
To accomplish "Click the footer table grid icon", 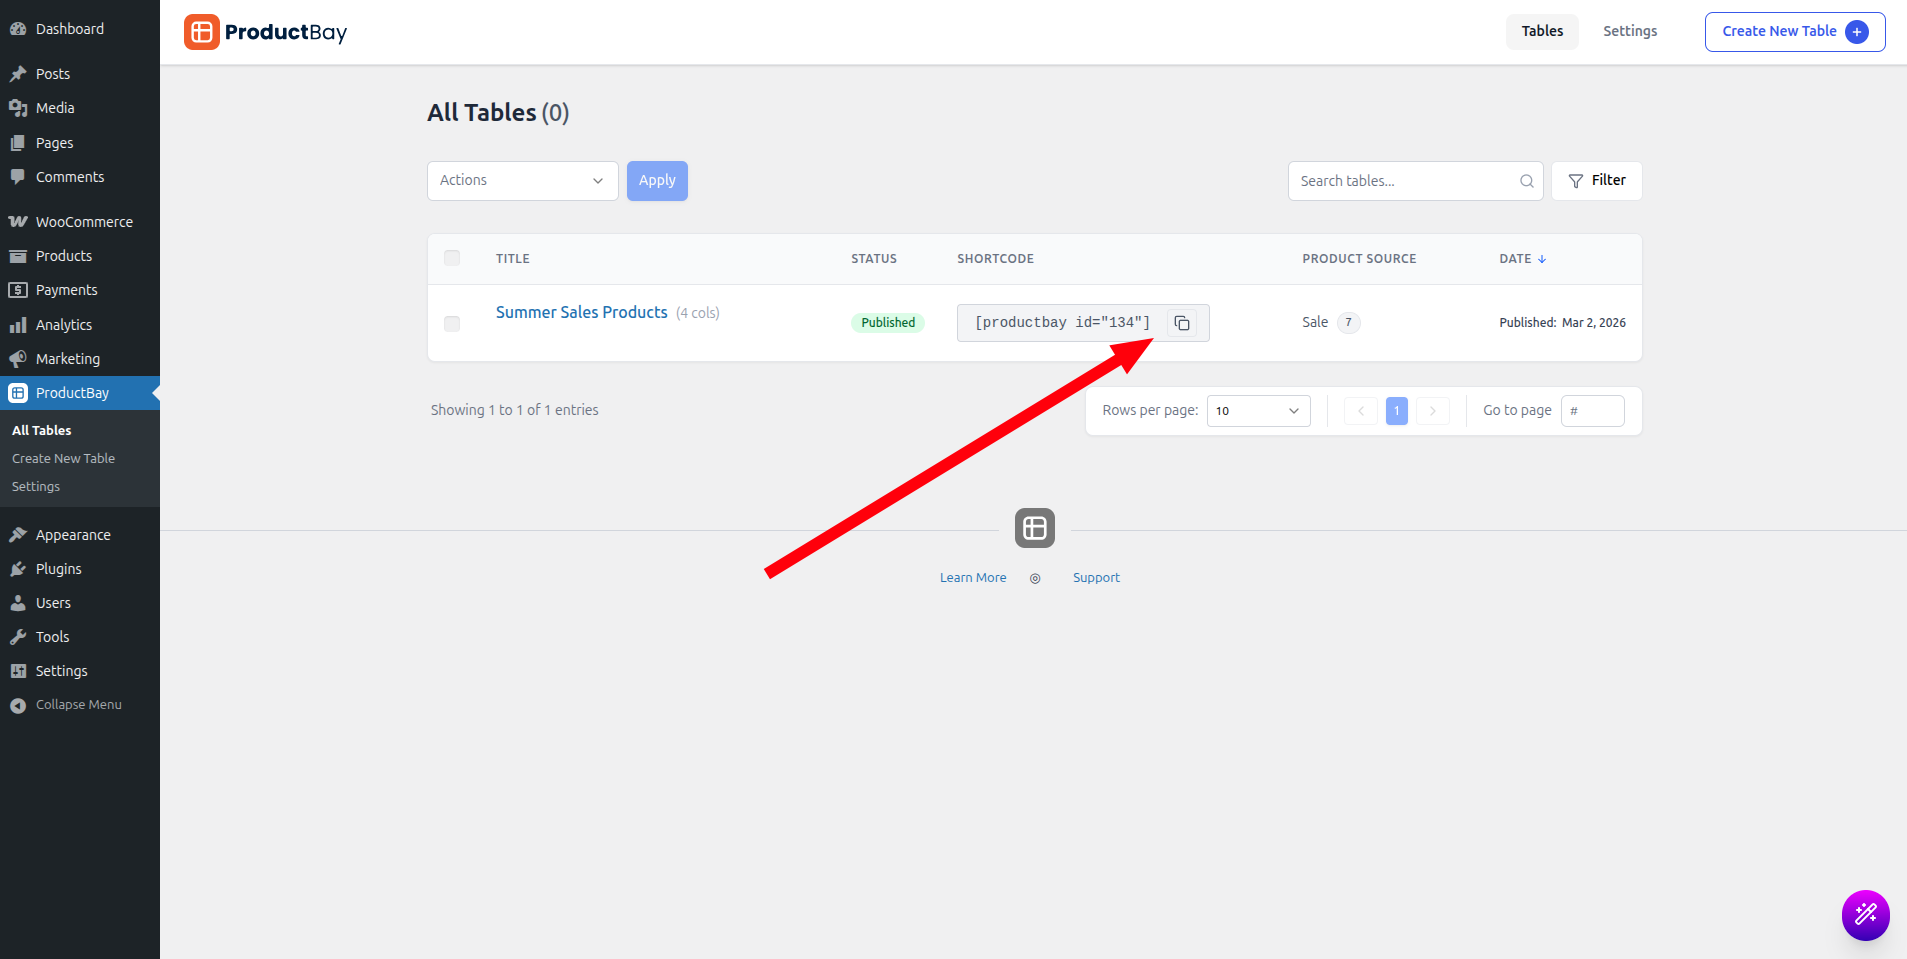I will [1034, 528].
